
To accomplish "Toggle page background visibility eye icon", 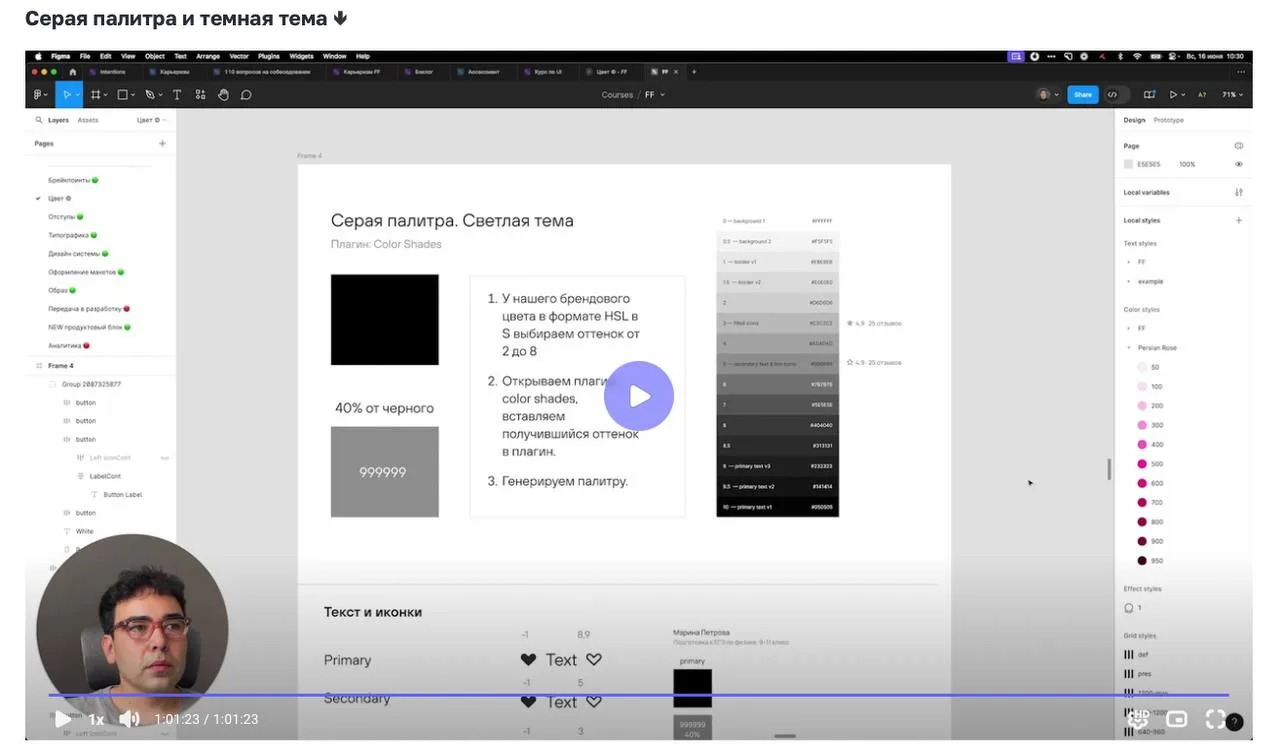I will pyautogui.click(x=1239, y=164).
